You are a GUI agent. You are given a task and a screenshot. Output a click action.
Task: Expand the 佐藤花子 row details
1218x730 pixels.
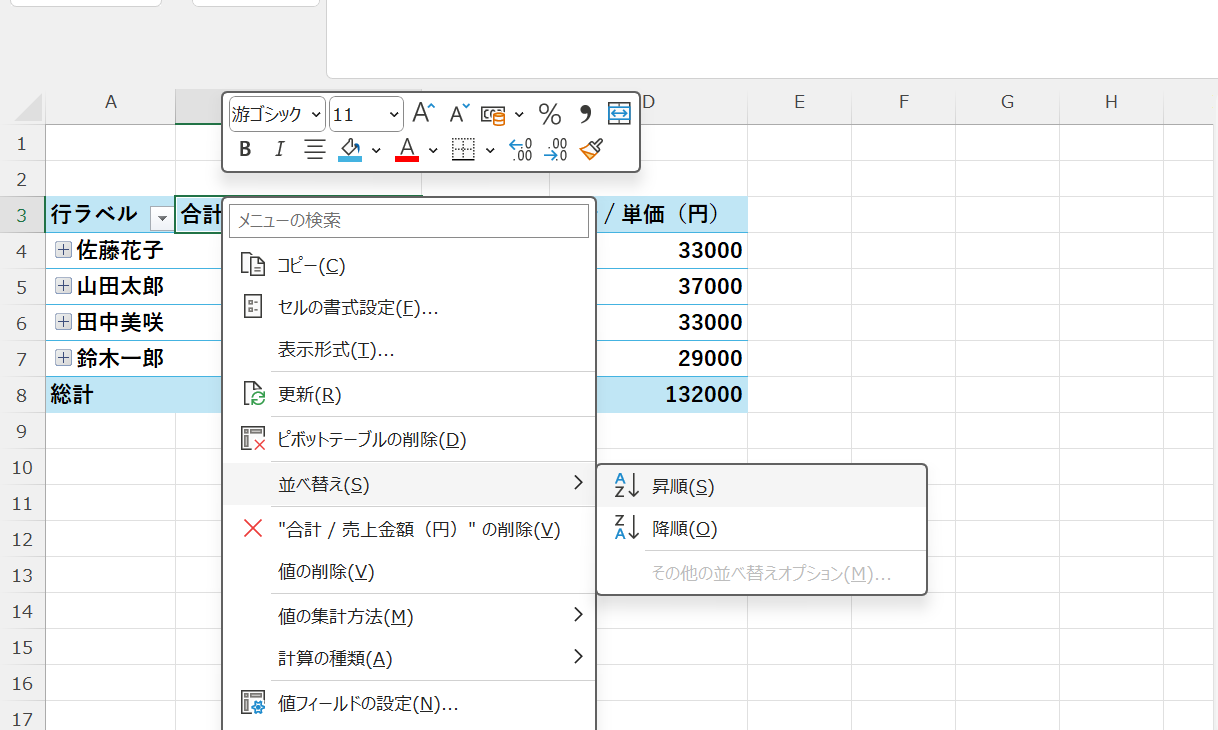tap(63, 250)
